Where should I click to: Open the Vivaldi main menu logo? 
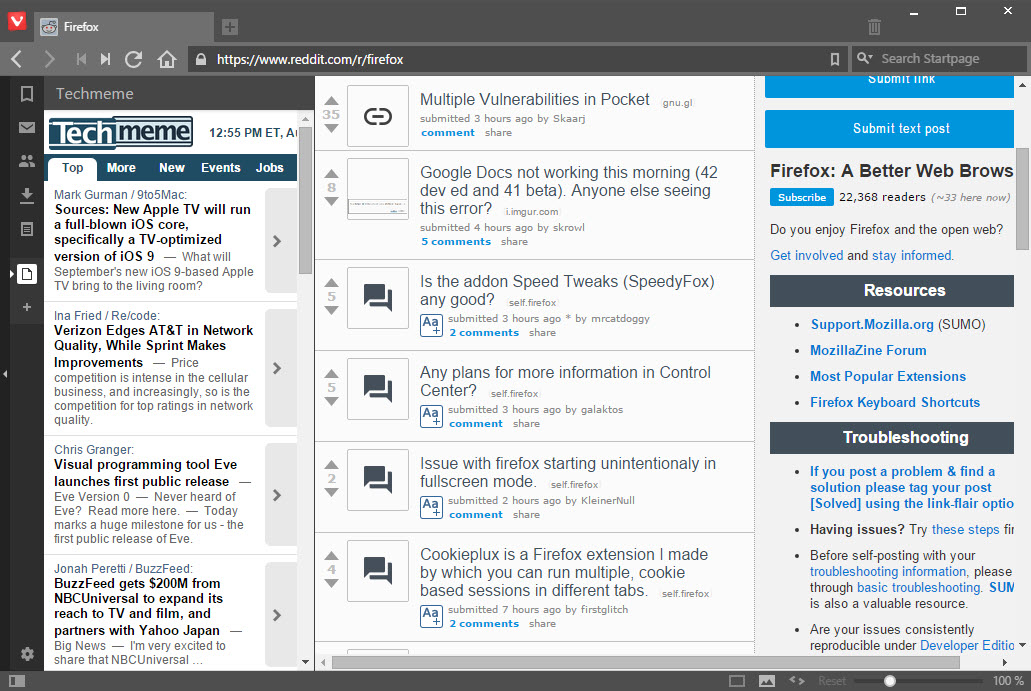(17, 21)
